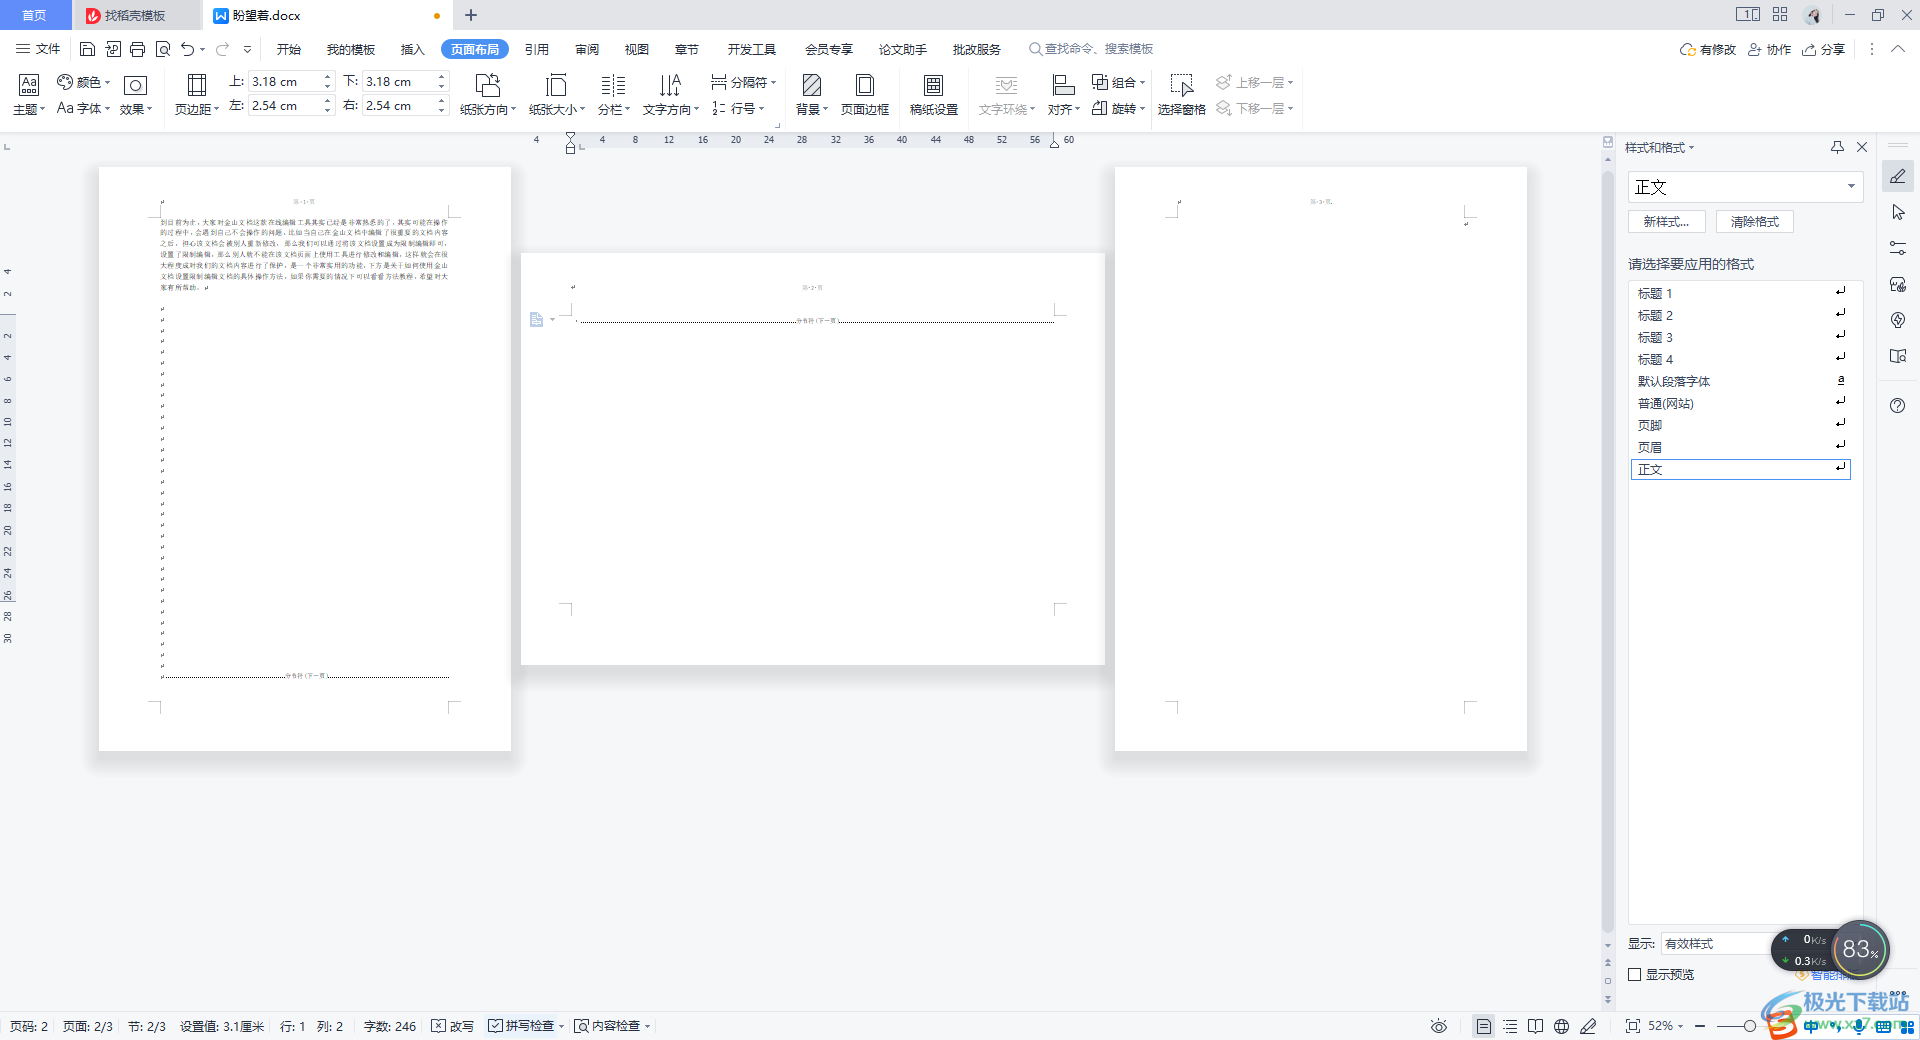Open Paper Size (纸张大小) options
Image resolution: width=1920 pixels, height=1040 pixels.
click(x=557, y=95)
